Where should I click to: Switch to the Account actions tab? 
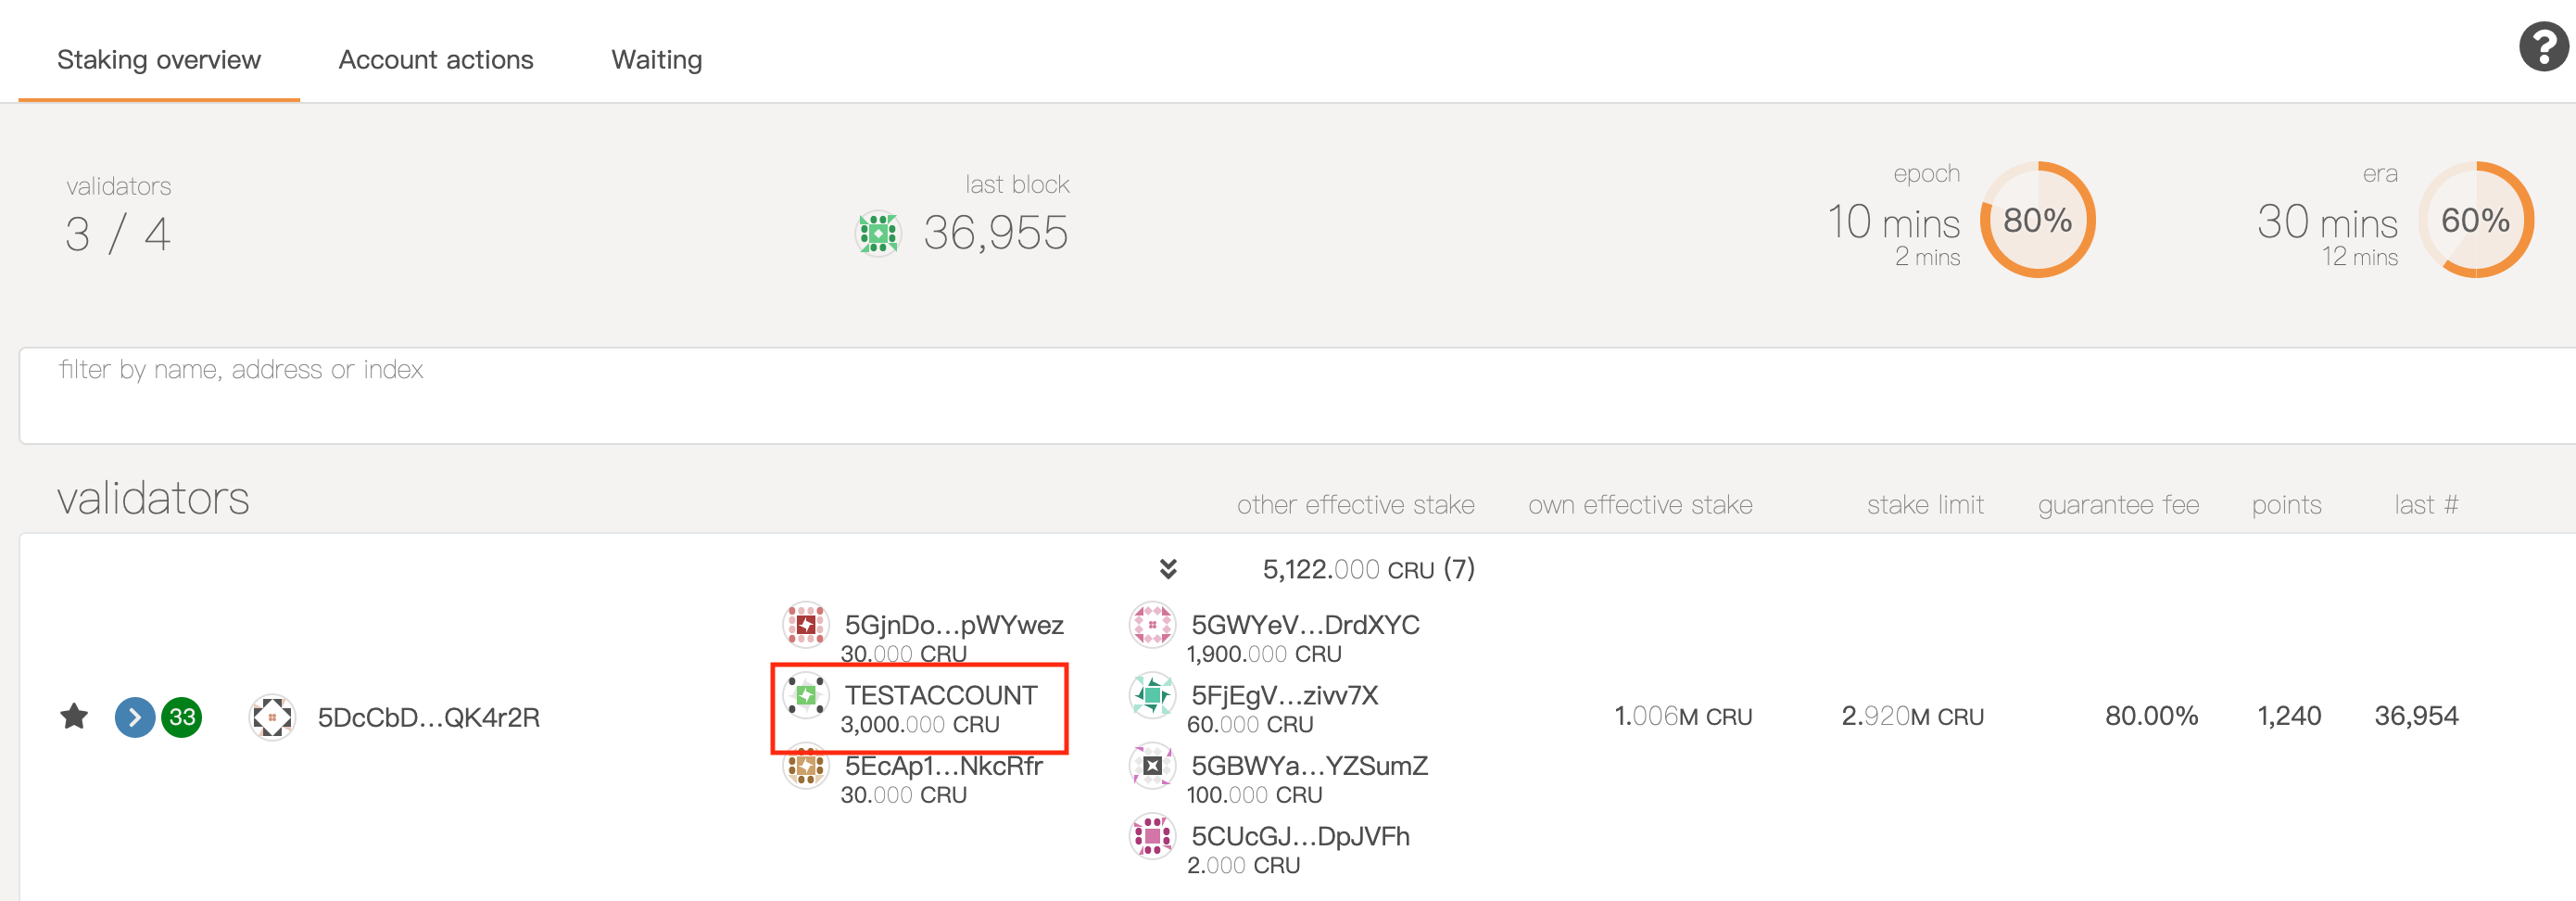coord(436,60)
